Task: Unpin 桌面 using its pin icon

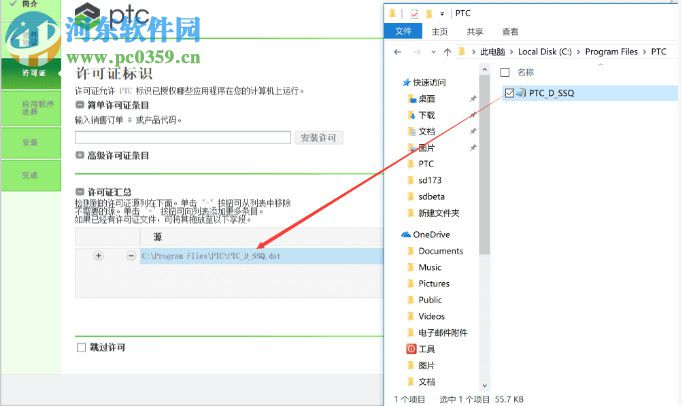Action: click(473, 99)
